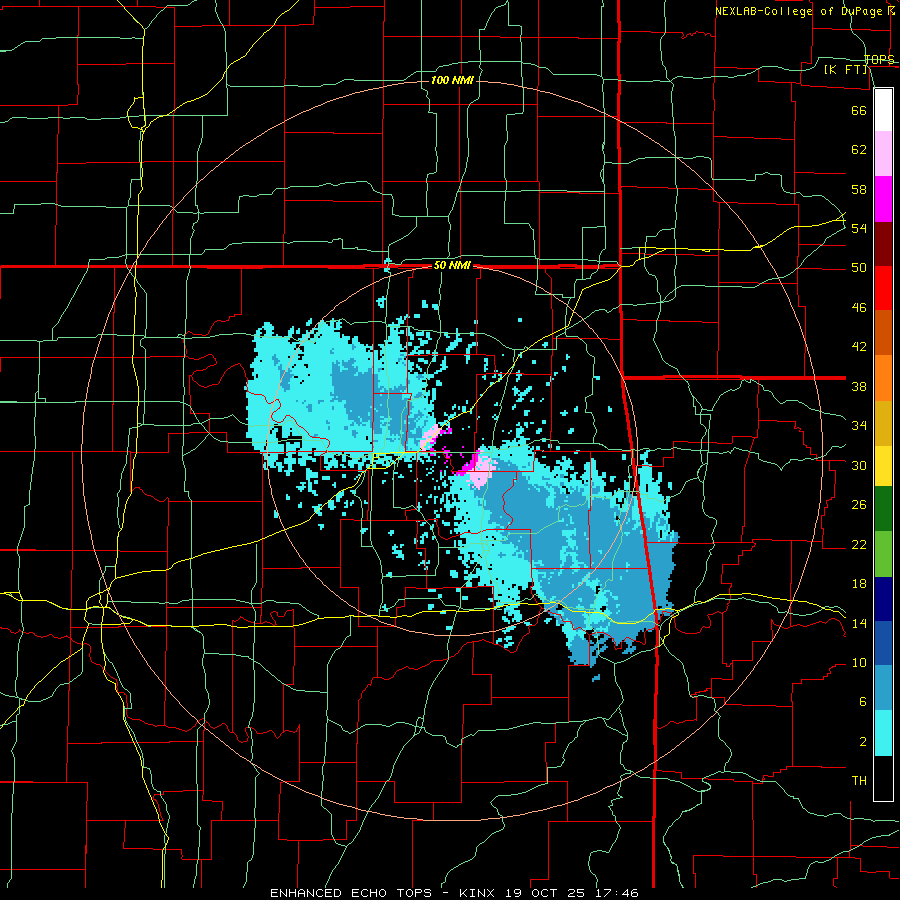Click the bright red legend swatch

point(883,288)
